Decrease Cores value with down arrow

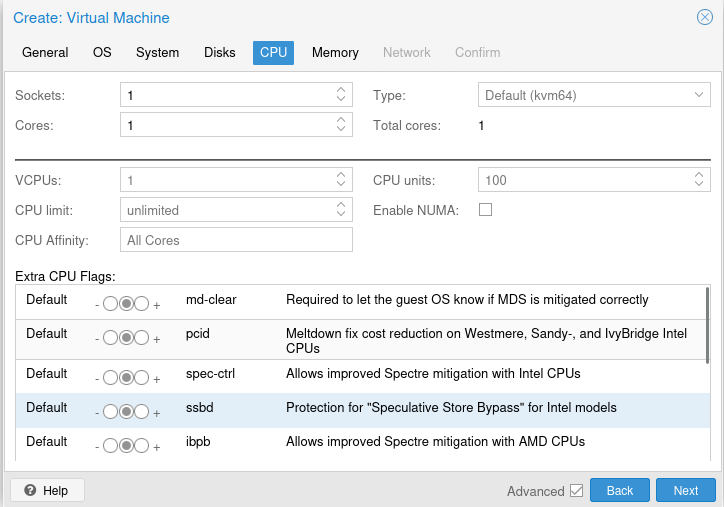pos(342,130)
